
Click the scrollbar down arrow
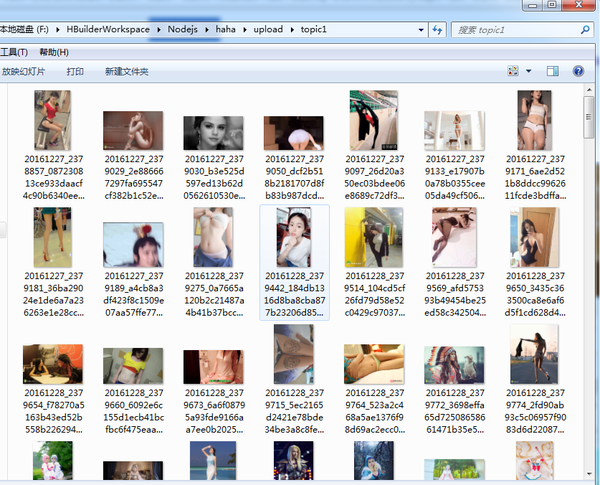click(589, 474)
